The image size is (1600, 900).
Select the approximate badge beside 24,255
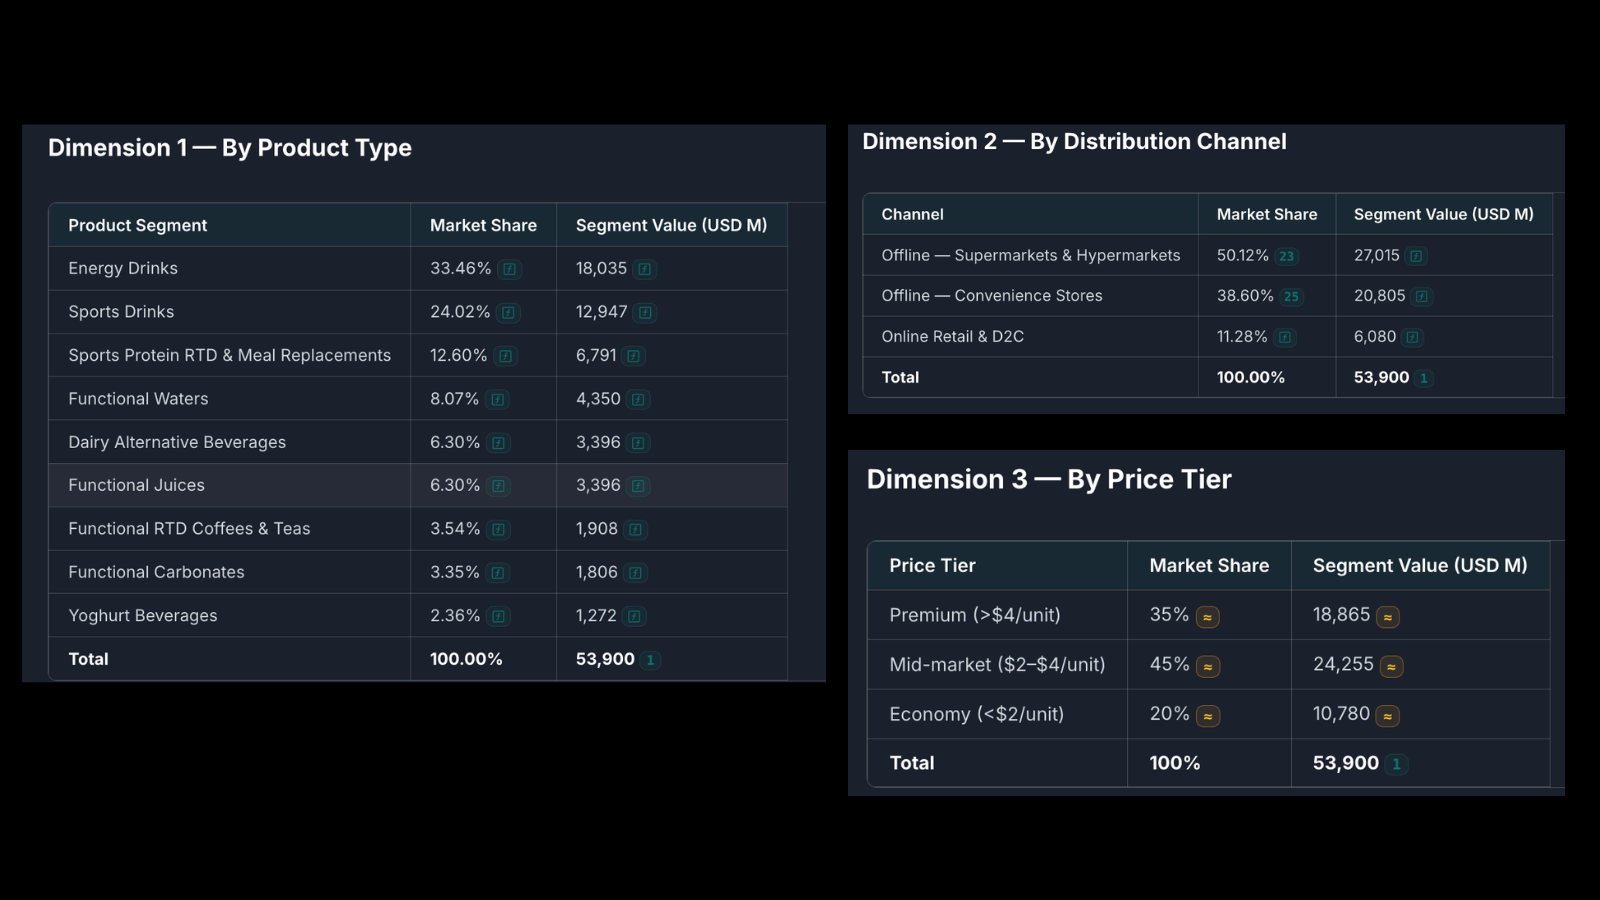[1391, 666]
